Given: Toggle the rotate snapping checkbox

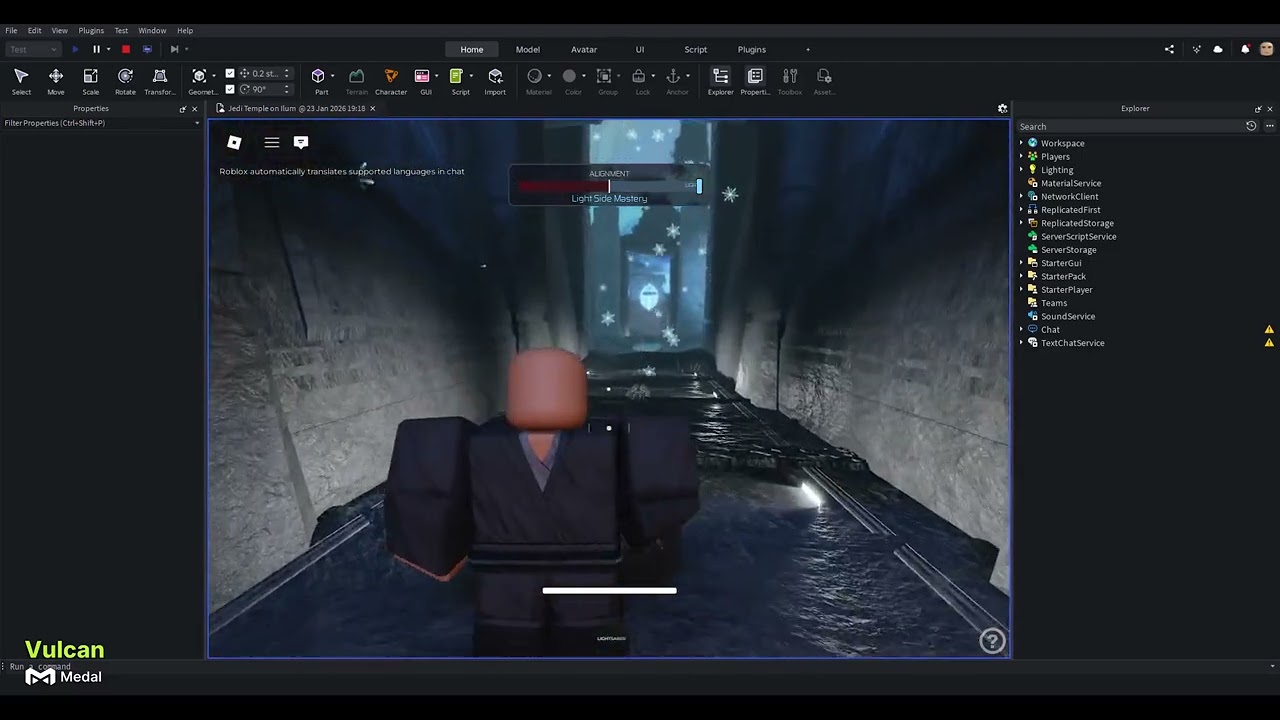Looking at the screenshot, I should point(230,89).
